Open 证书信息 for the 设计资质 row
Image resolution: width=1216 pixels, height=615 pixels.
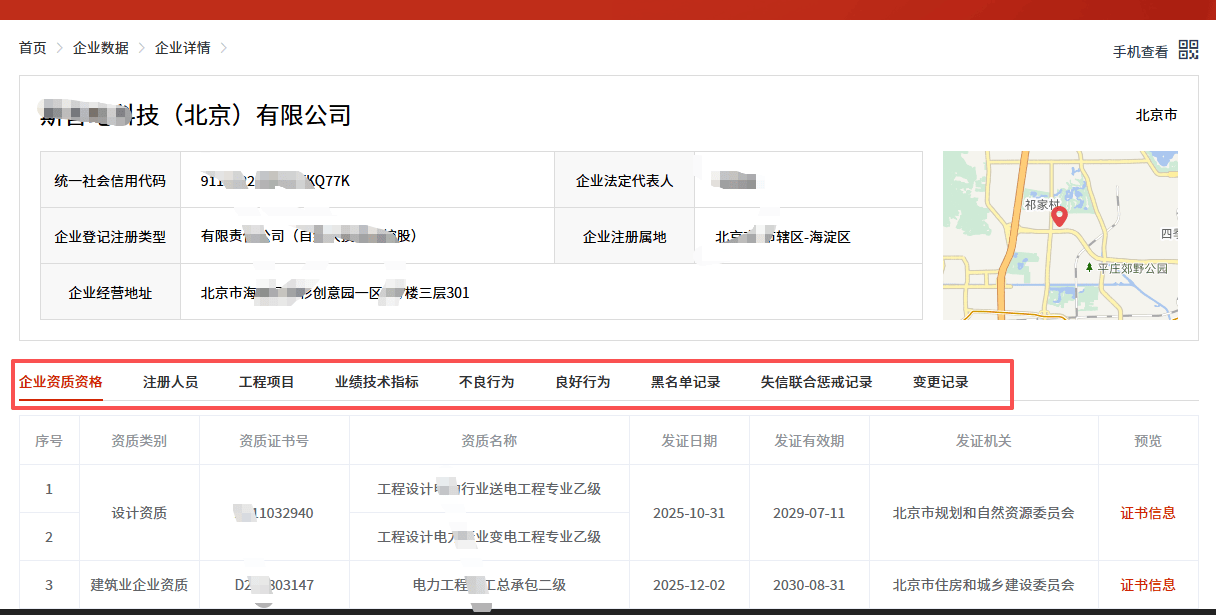[x=1148, y=513]
